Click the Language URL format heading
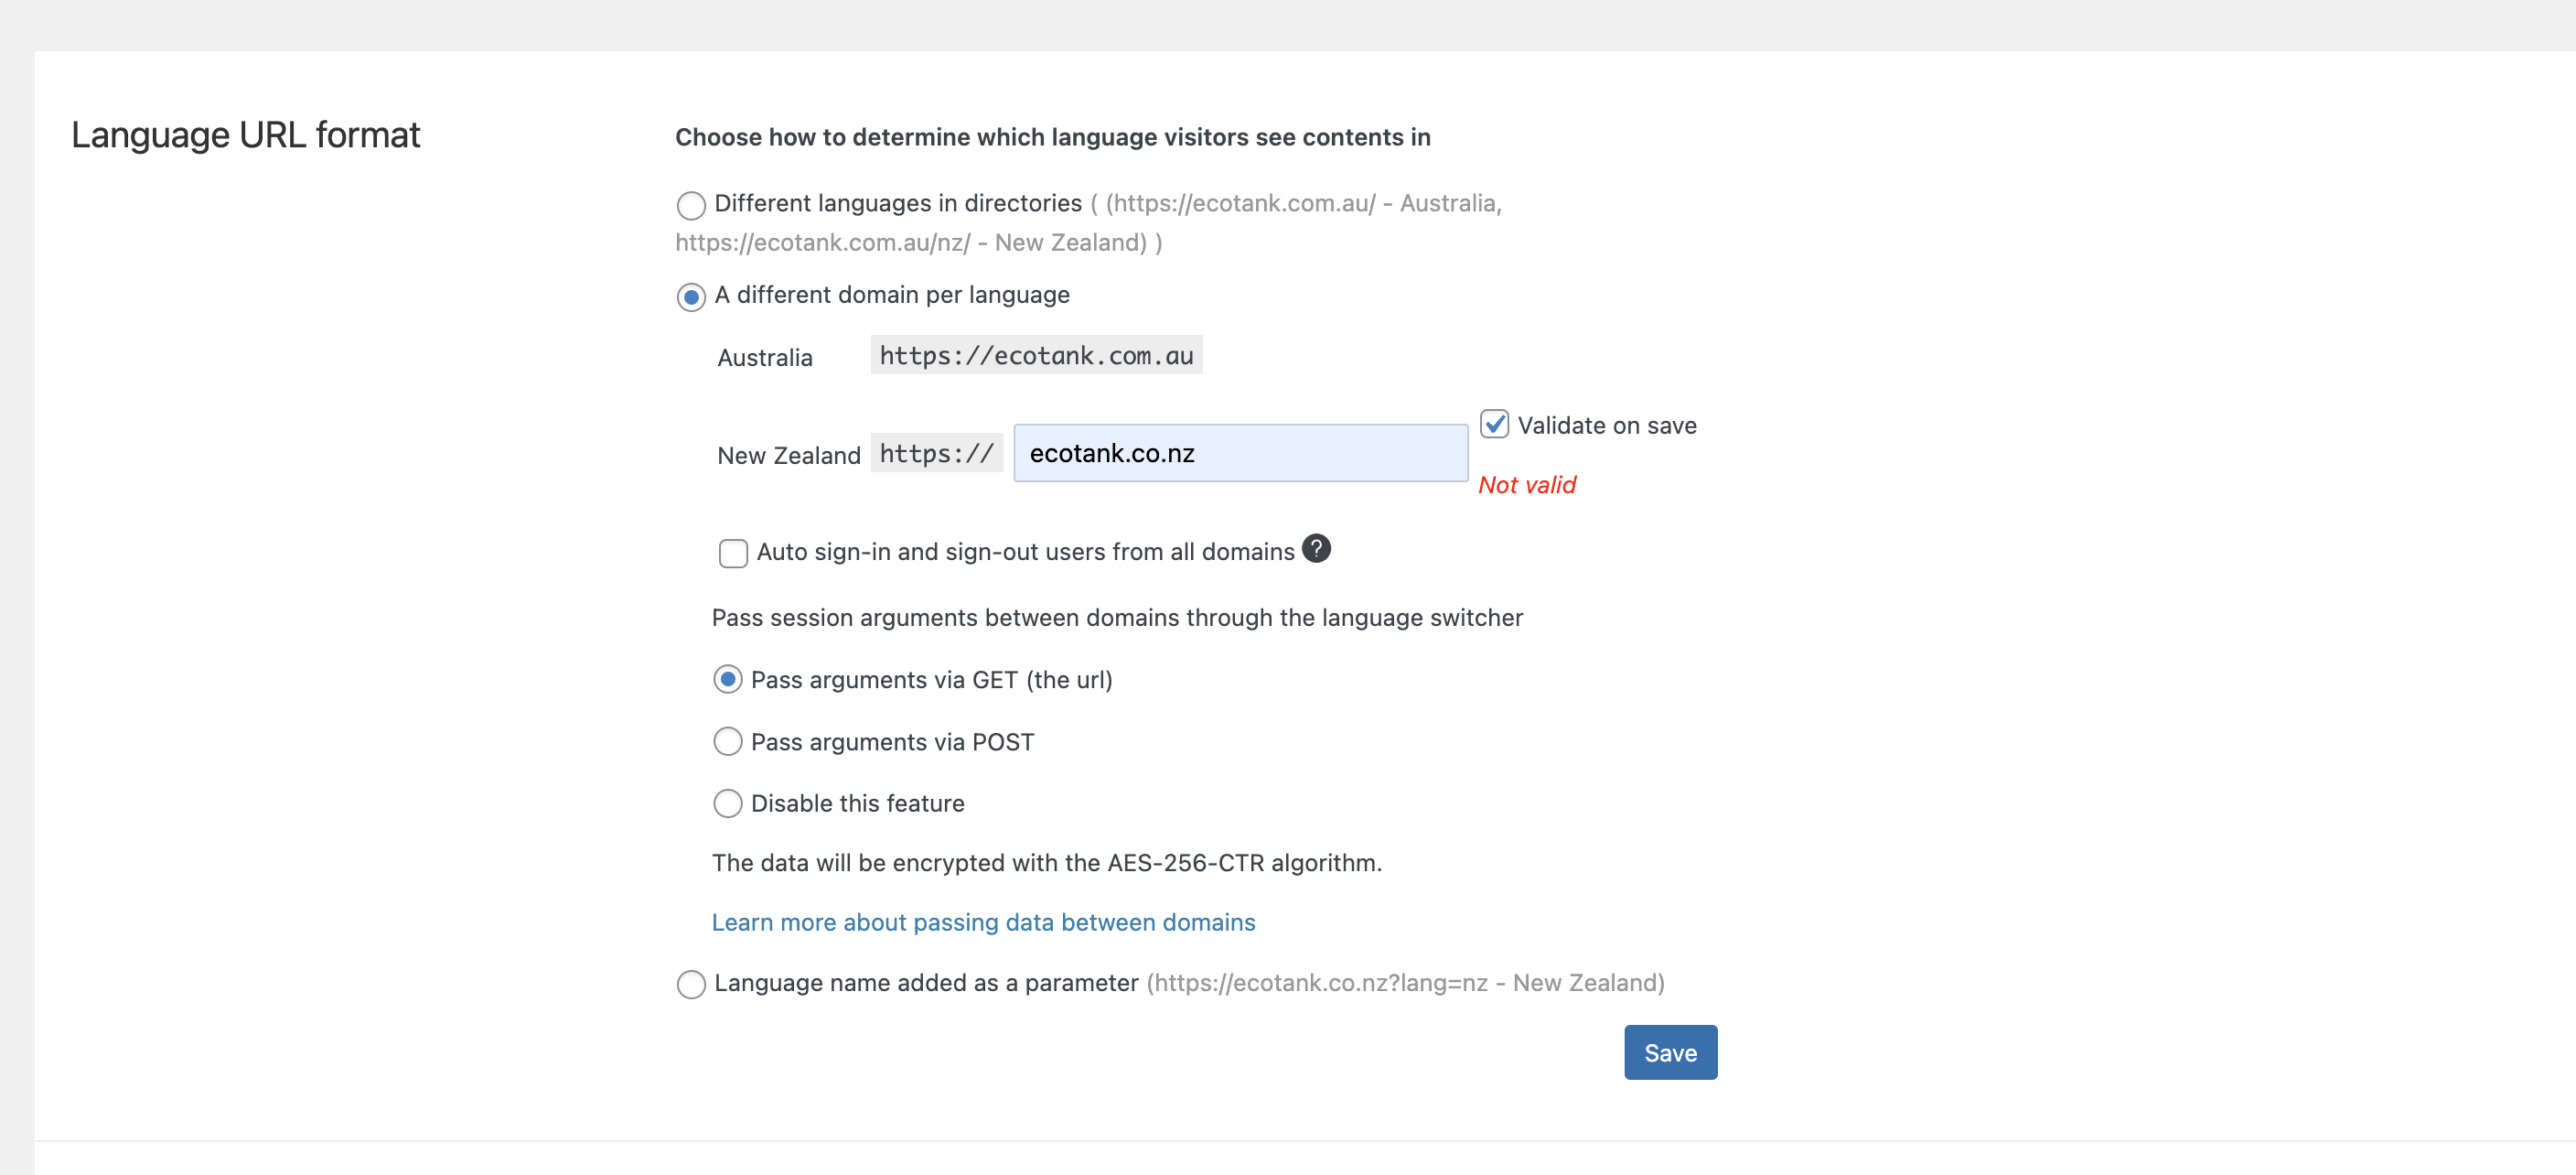Image resolution: width=2576 pixels, height=1175 pixels. (246, 135)
